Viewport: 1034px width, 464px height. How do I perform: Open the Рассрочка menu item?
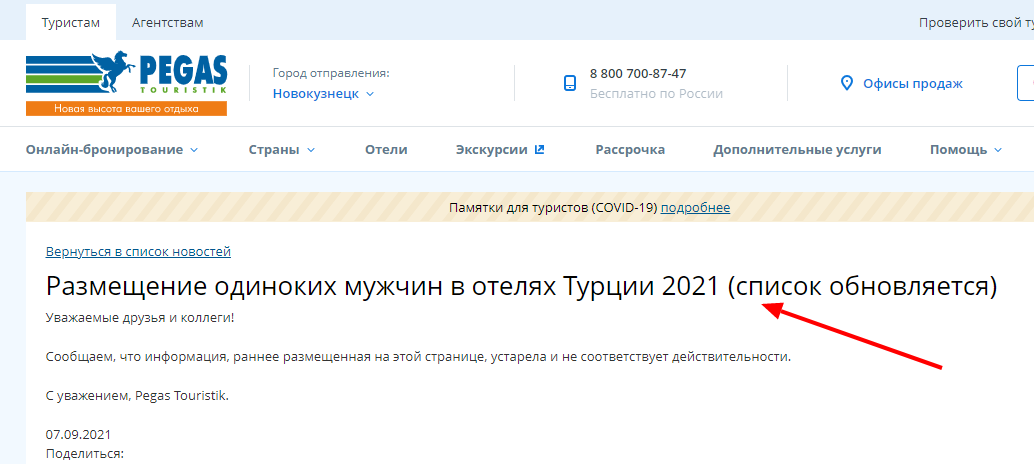[630, 150]
